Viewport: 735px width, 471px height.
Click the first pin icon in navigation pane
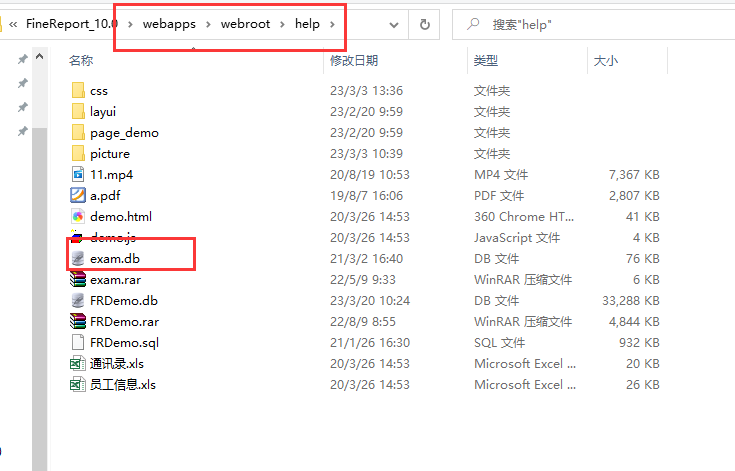click(x=22, y=60)
